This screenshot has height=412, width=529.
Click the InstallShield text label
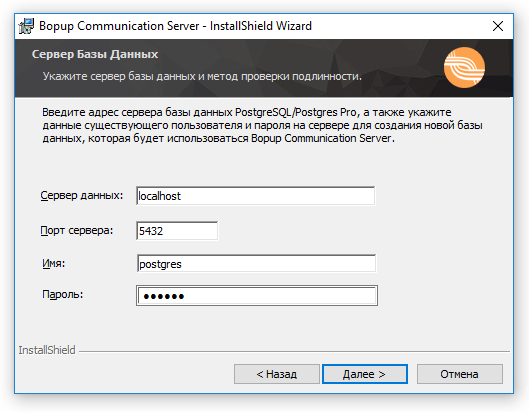(47, 350)
